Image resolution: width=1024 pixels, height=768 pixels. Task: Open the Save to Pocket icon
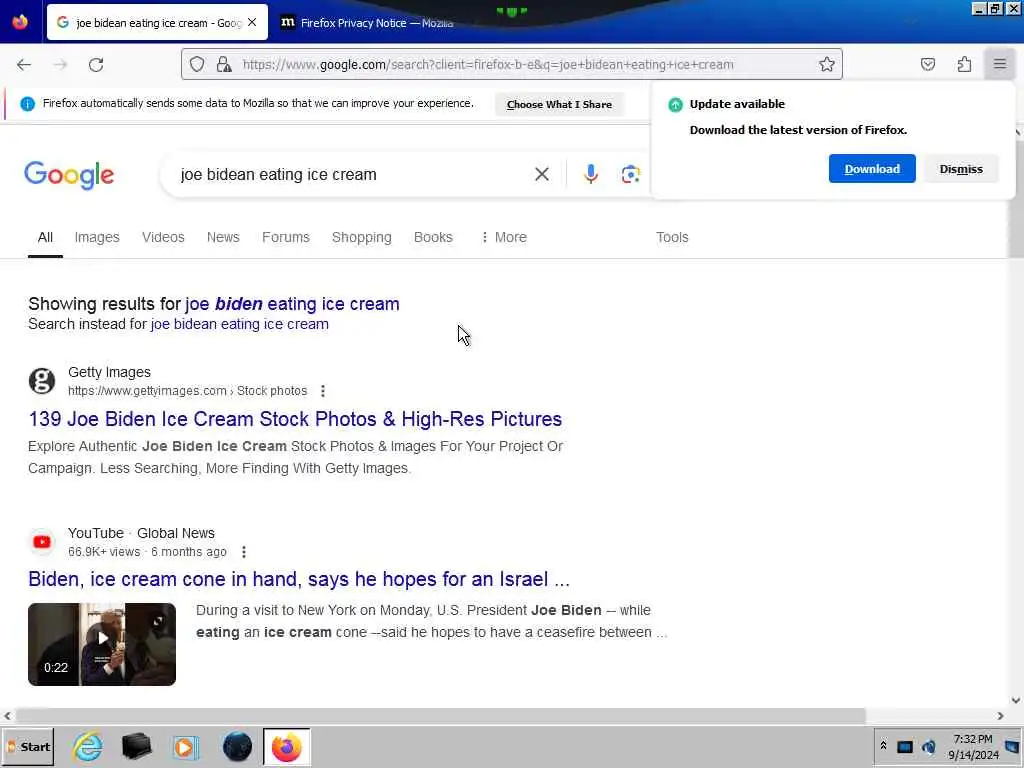[928, 64]
